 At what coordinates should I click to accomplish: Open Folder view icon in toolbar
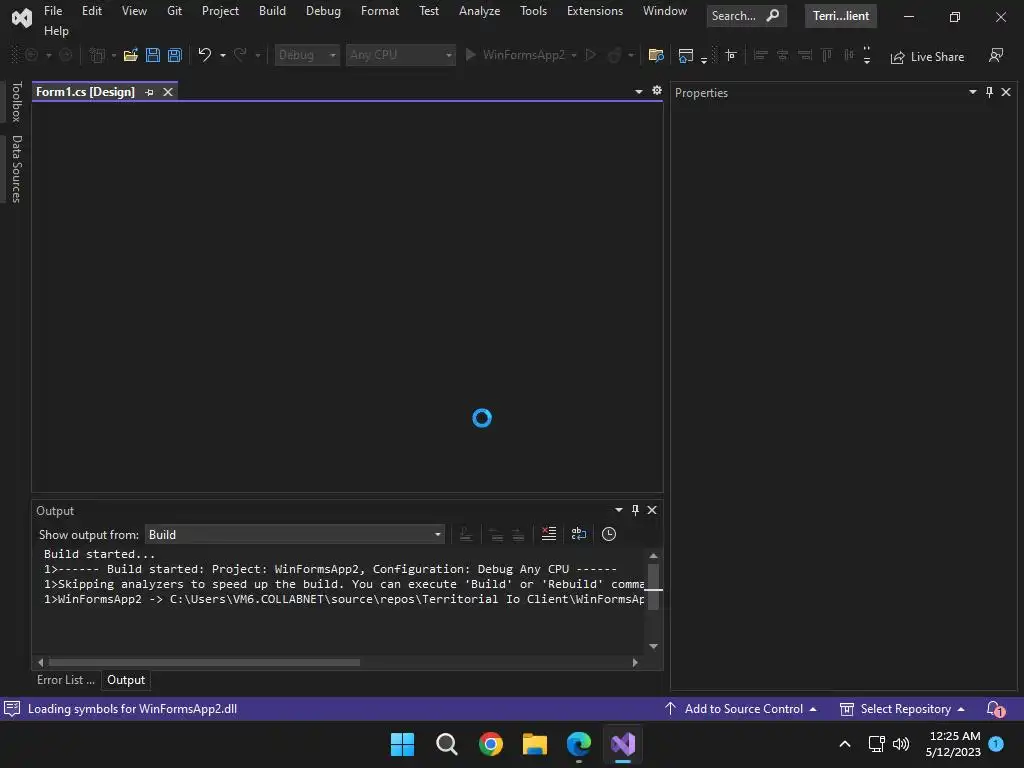tap(656, 56)
